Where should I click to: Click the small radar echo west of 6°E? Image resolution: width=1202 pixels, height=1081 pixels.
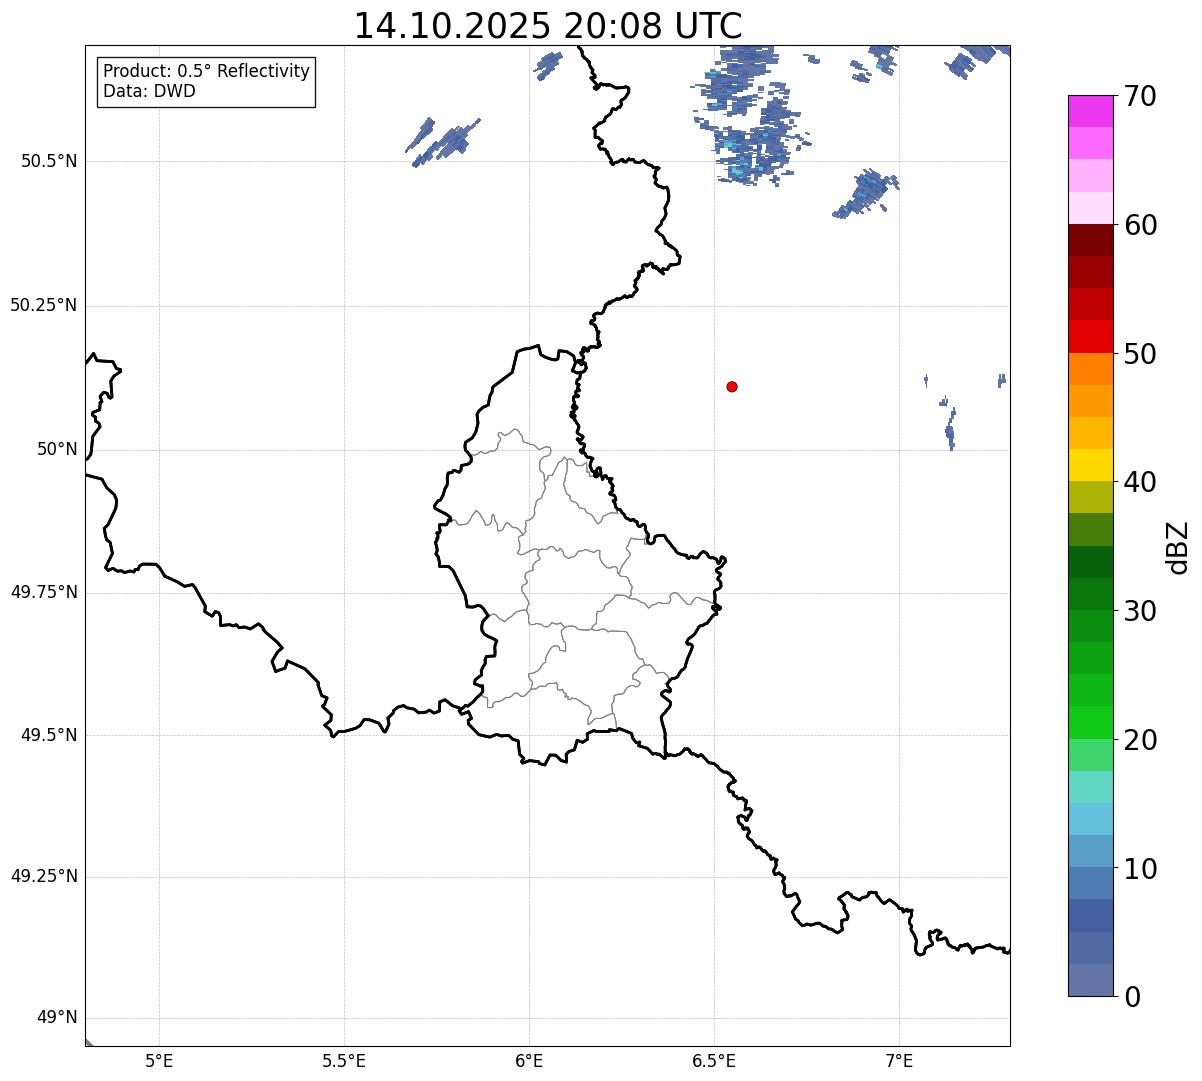coord(442,141)
